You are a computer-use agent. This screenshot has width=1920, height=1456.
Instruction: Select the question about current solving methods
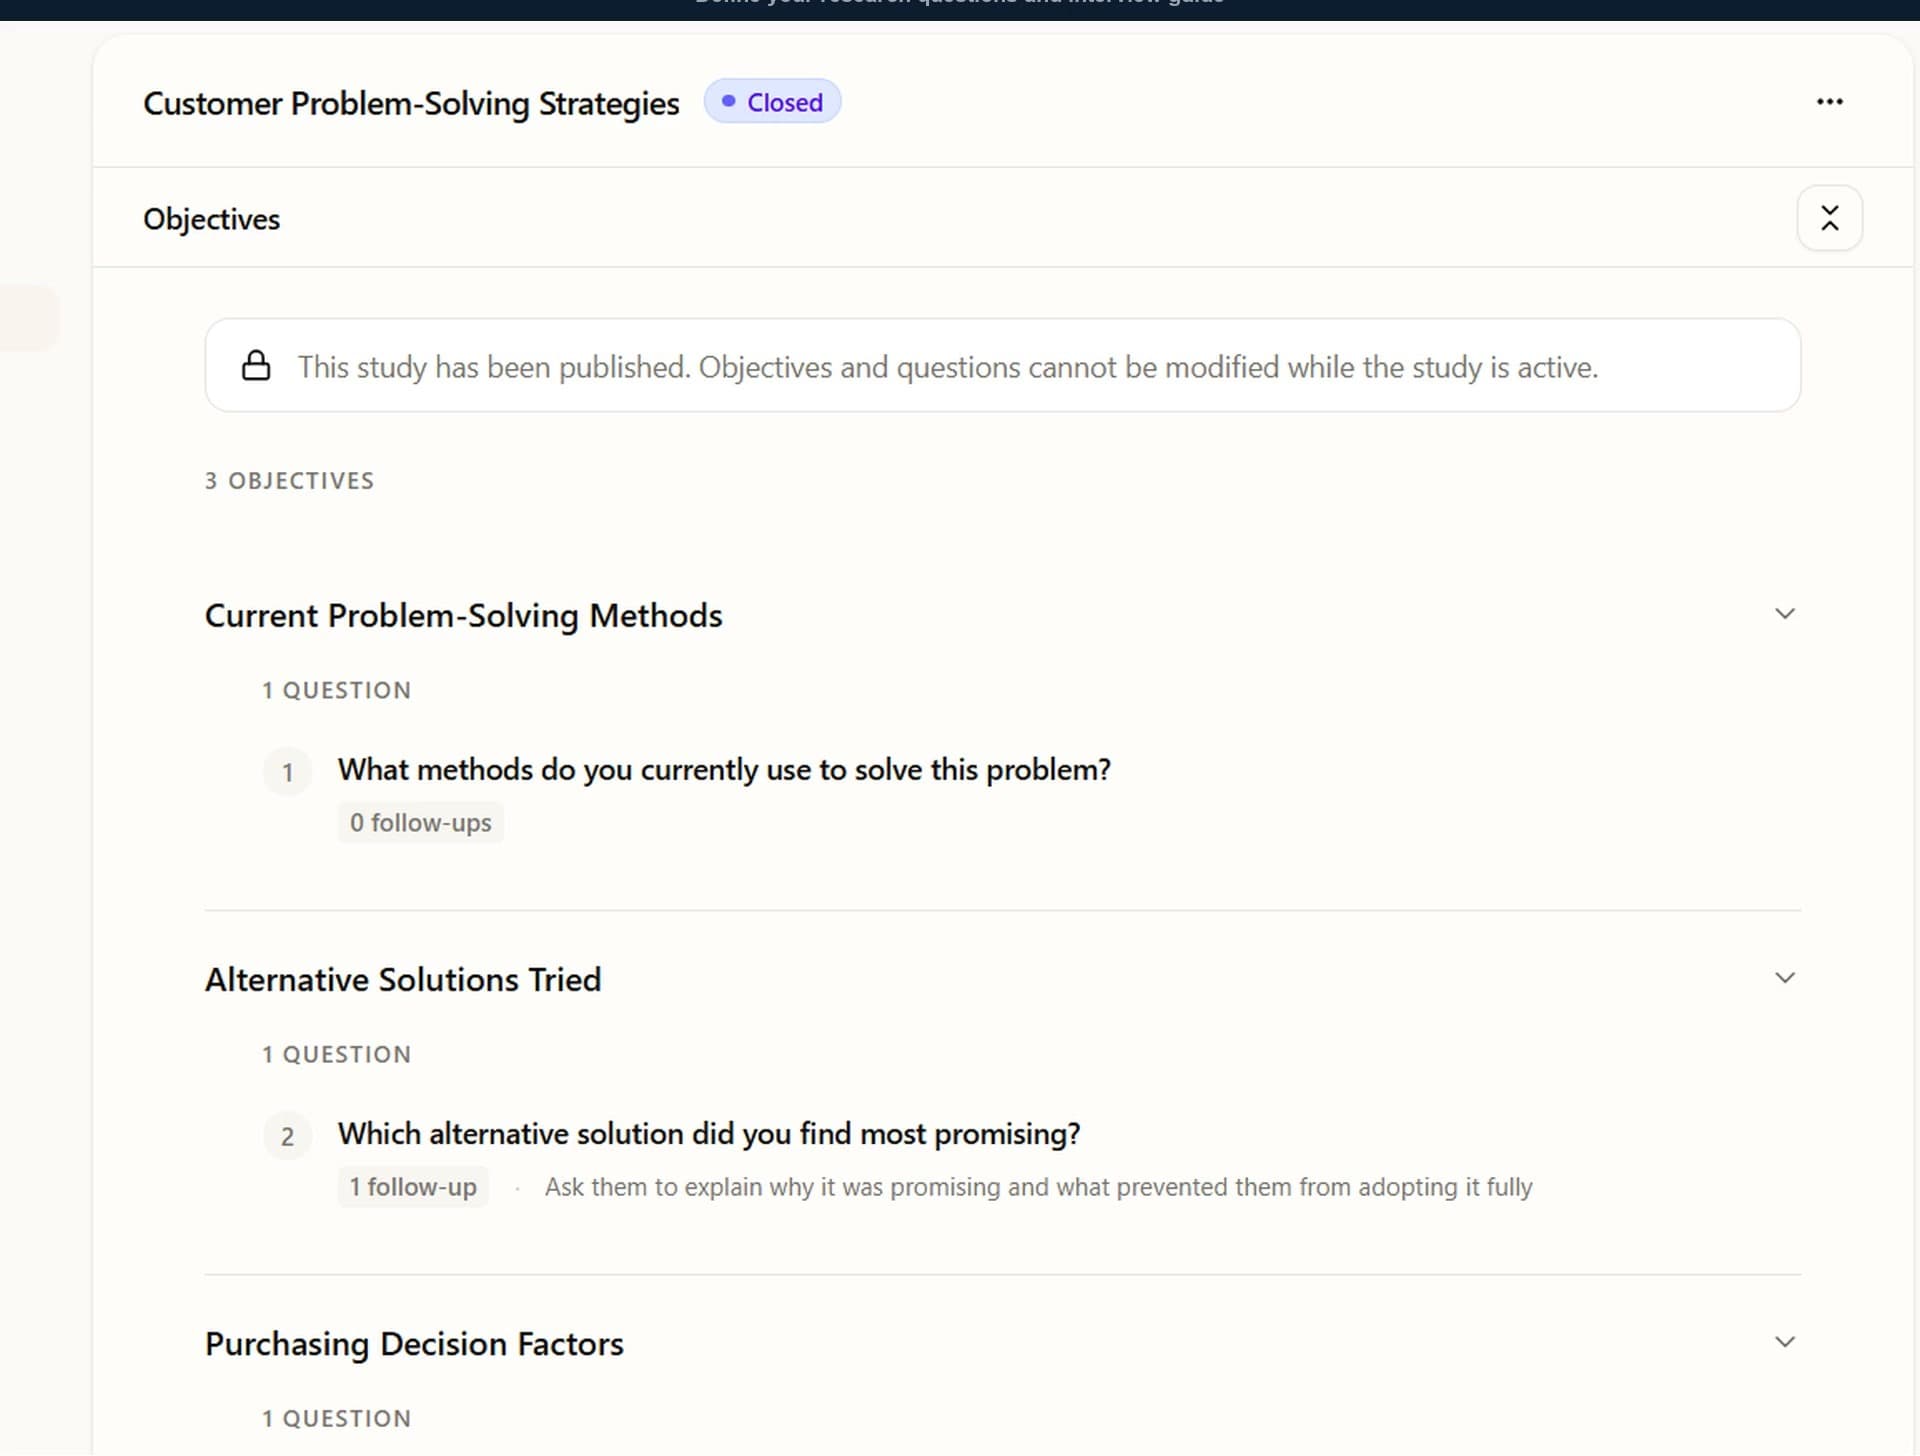[724, 769]
